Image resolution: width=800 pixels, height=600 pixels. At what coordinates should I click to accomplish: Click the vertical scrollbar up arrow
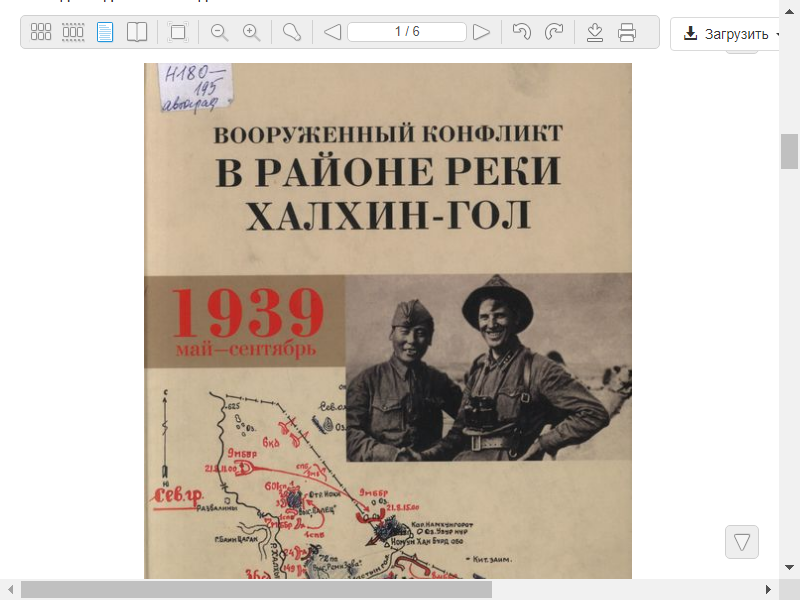click(x=789, y=12)
